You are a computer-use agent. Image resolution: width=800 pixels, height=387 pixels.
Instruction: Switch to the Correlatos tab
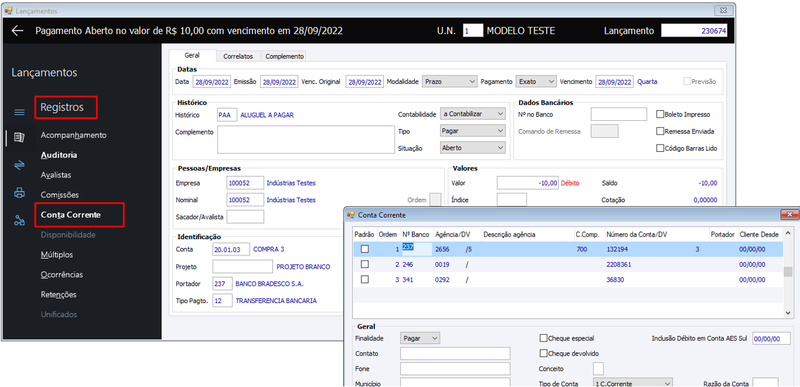(x=238, y=57)
